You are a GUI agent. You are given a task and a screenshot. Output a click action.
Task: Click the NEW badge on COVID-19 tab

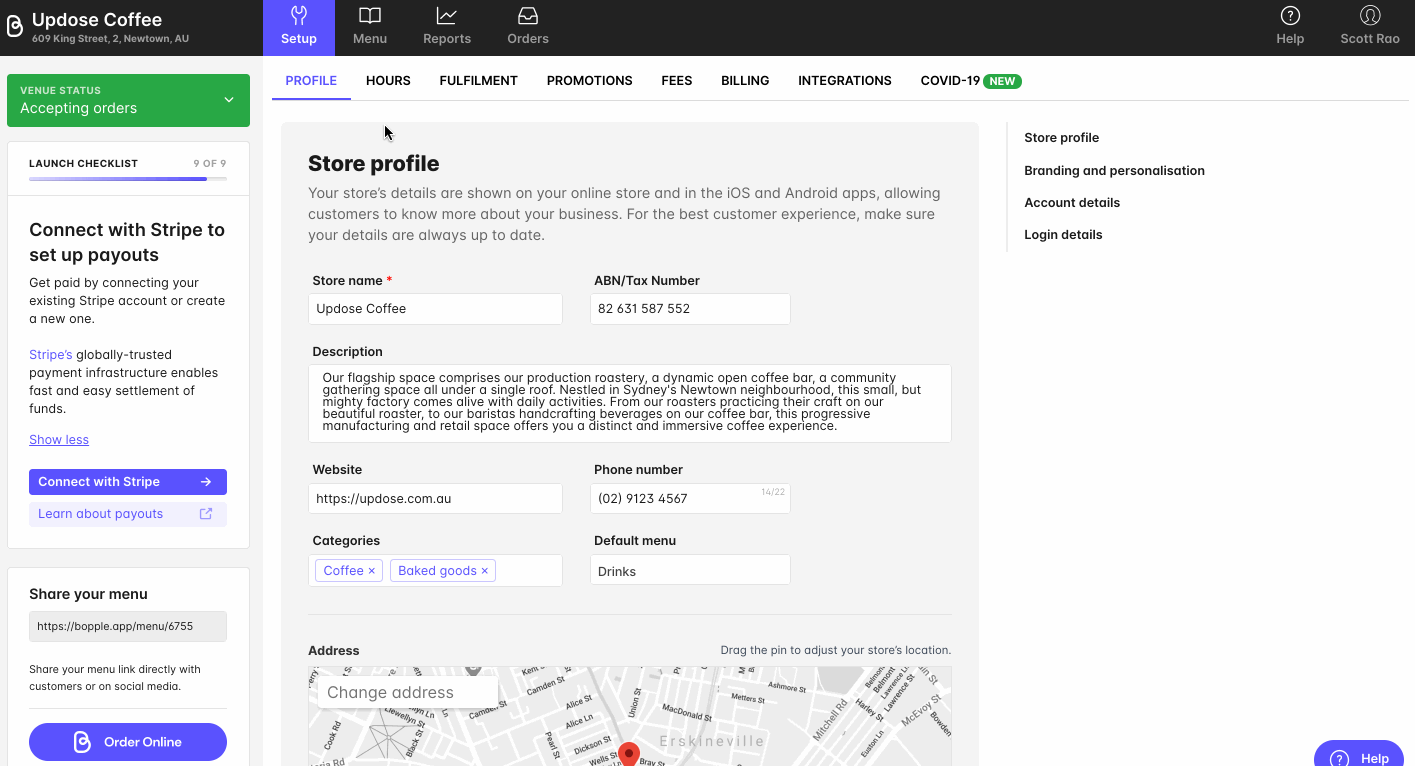pyautogui.click(x=1002, y=81)
